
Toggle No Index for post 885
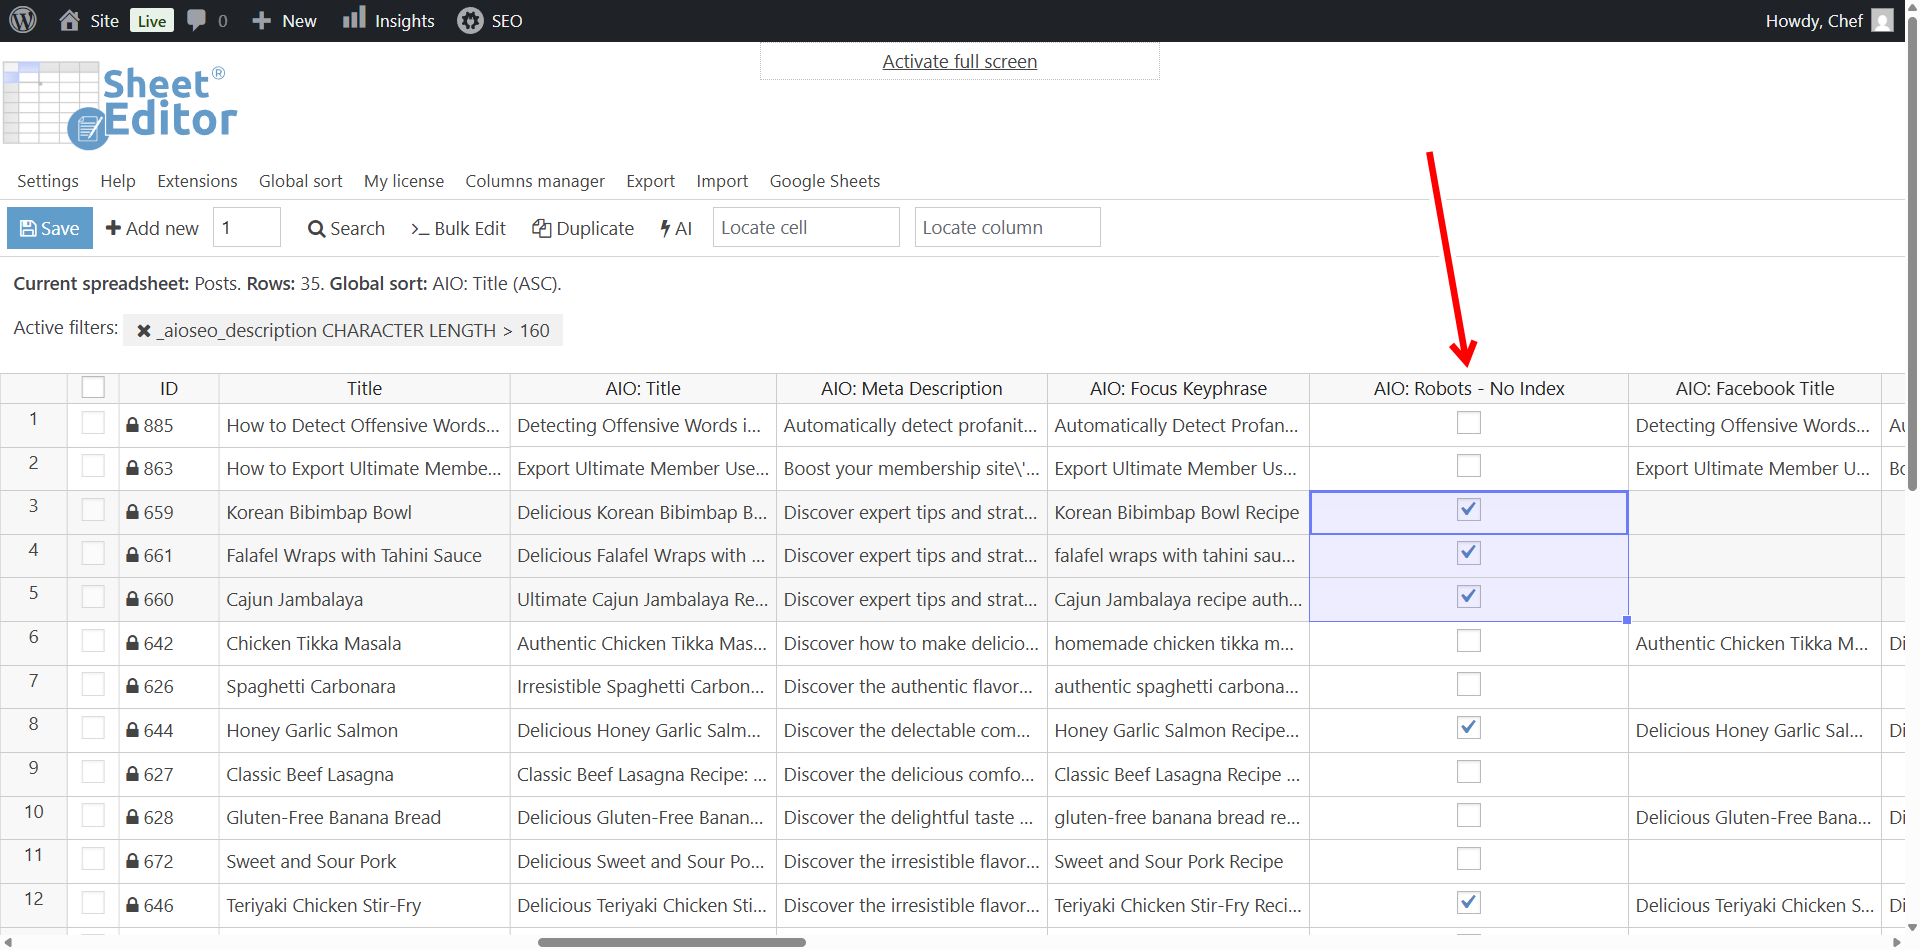[1468, 423]
